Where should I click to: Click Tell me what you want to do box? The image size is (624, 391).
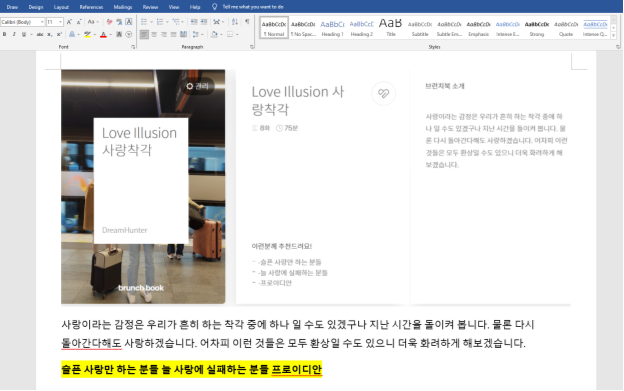point(253,7)
